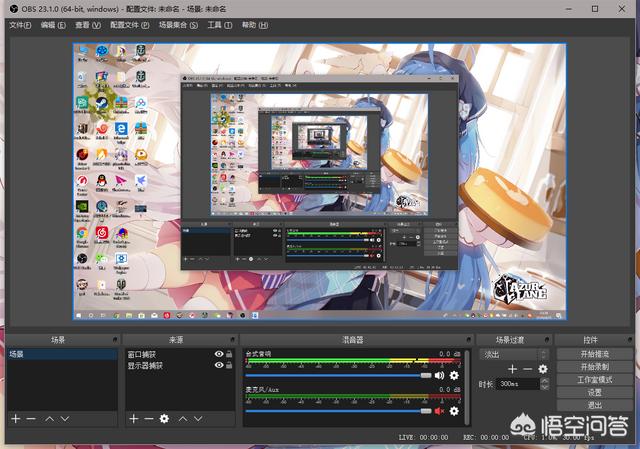Open the 帮助(H) menu
This screenshot has height=449, width=640.
(x=255, y=25)
